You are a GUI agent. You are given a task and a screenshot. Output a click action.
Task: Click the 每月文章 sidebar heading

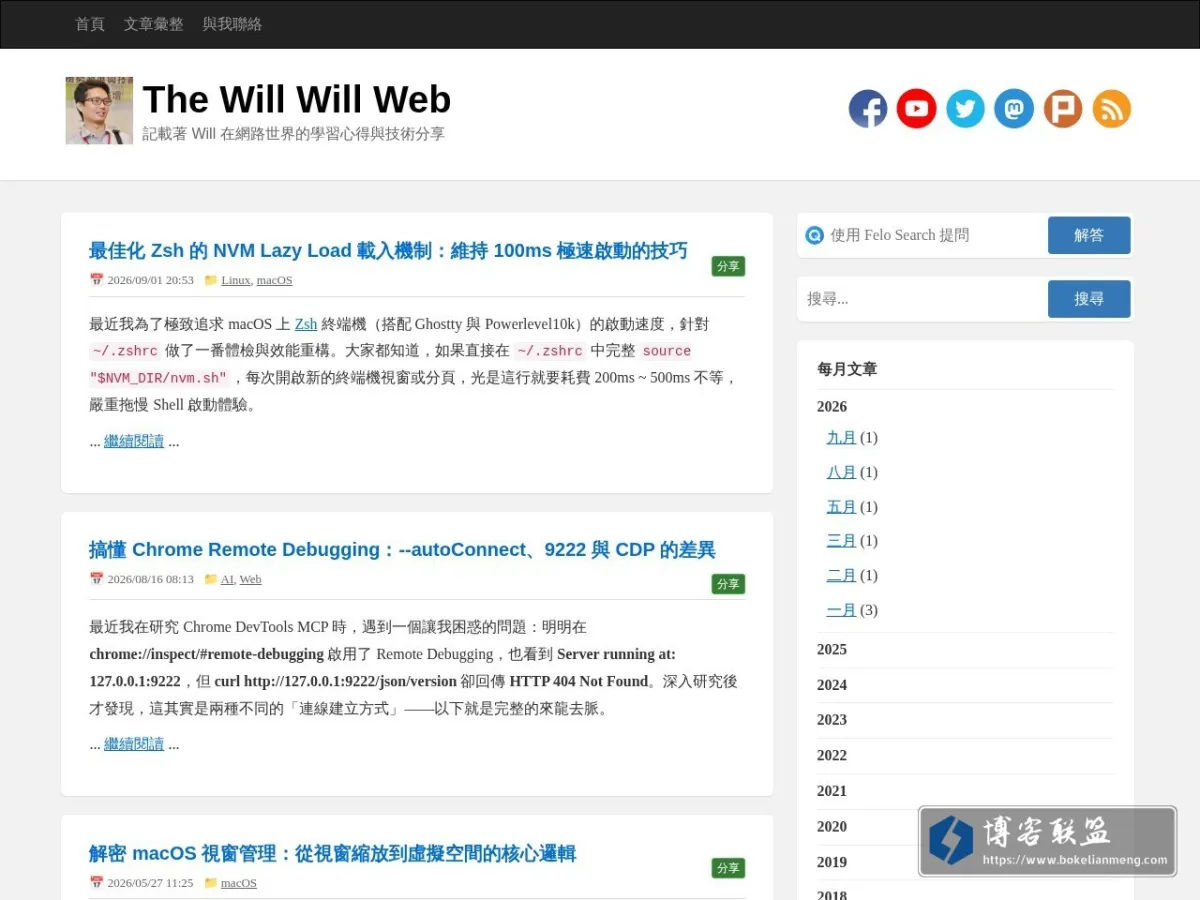point(847,369)
